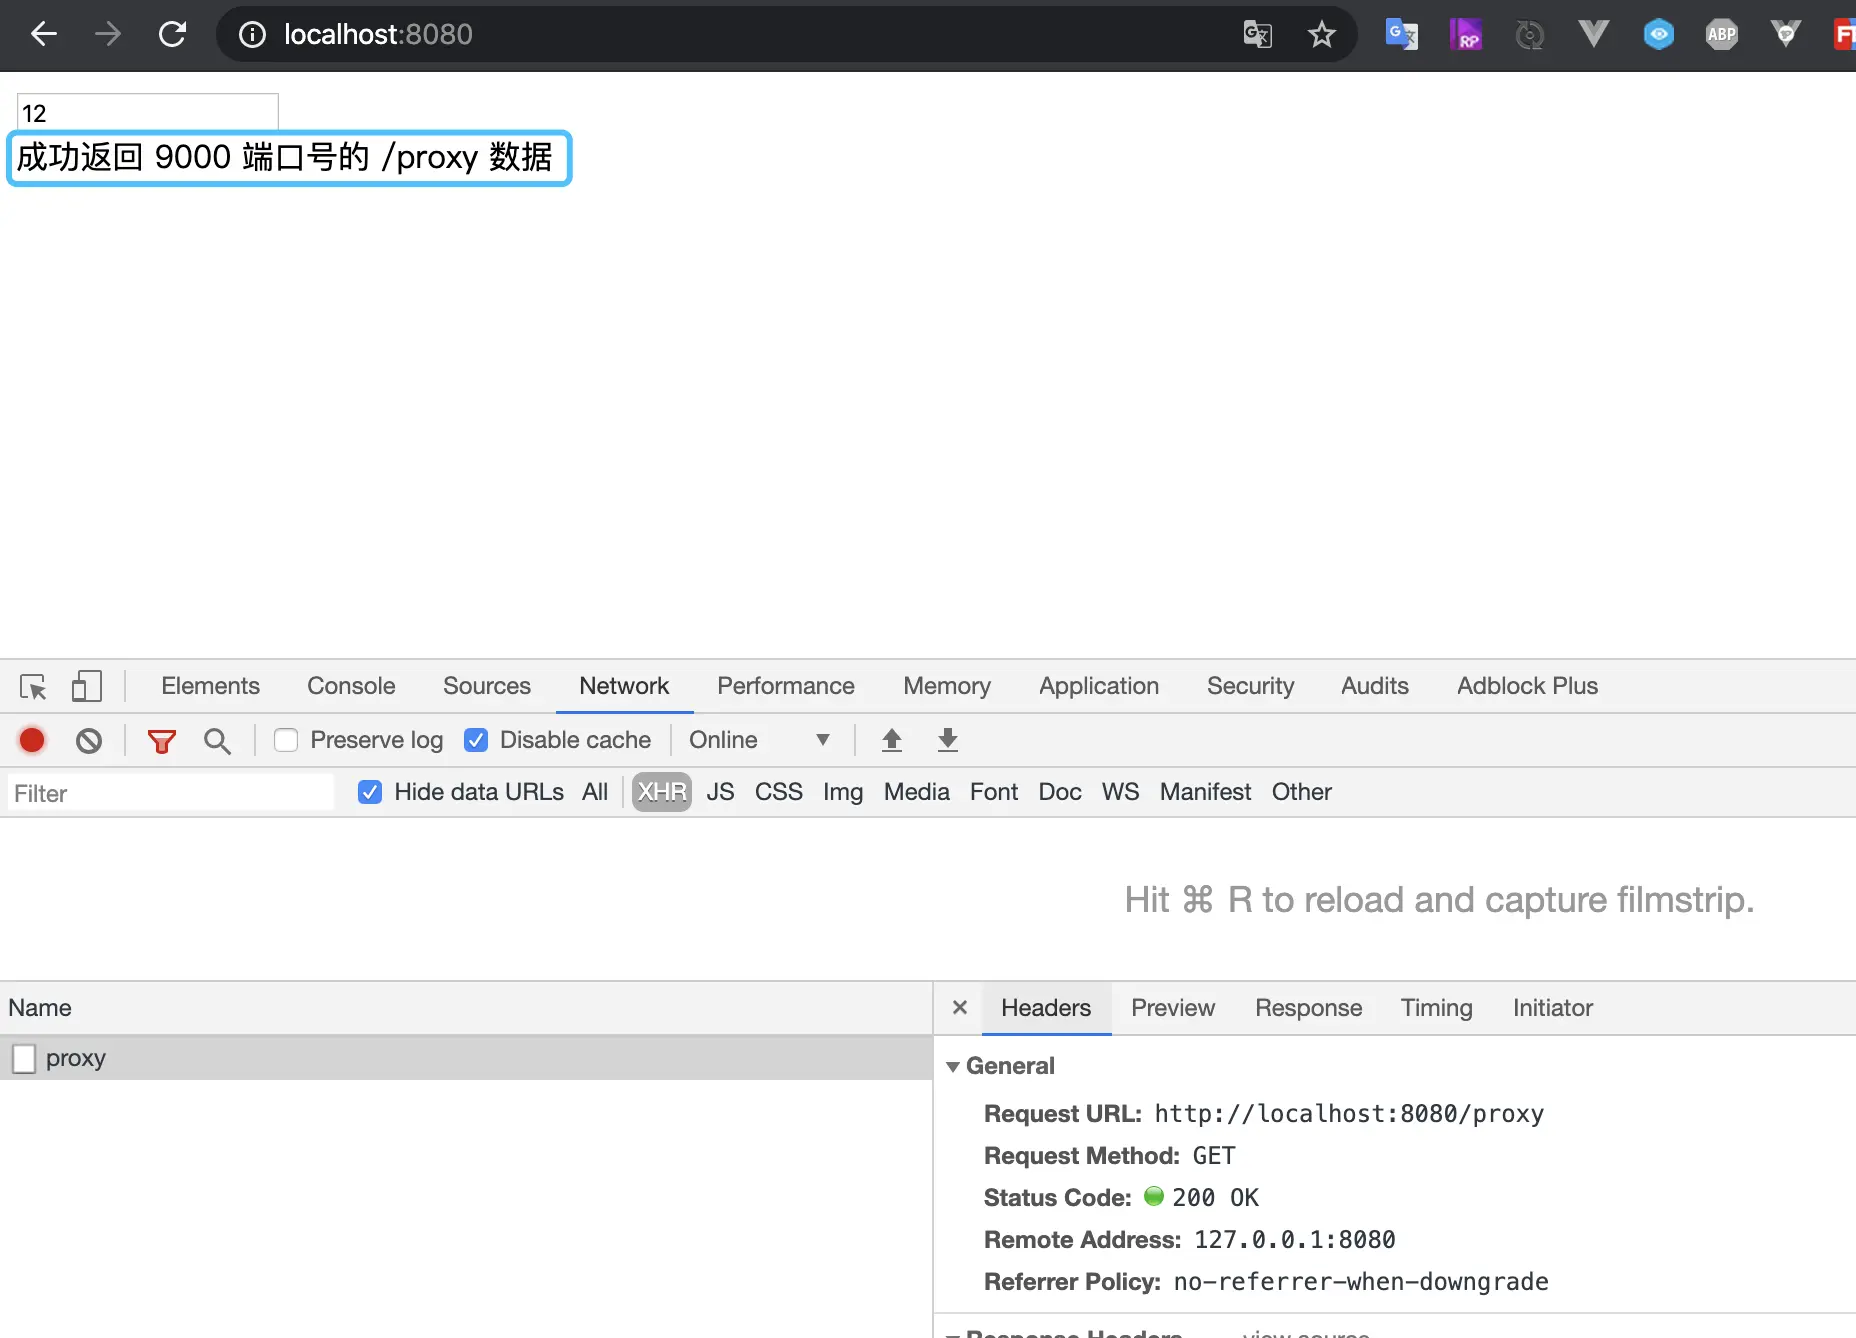1856x1338 pixels.
Task: Click the Remote Address 127.0.0.1:8080 value
Action: [x=1295, y=1240]
